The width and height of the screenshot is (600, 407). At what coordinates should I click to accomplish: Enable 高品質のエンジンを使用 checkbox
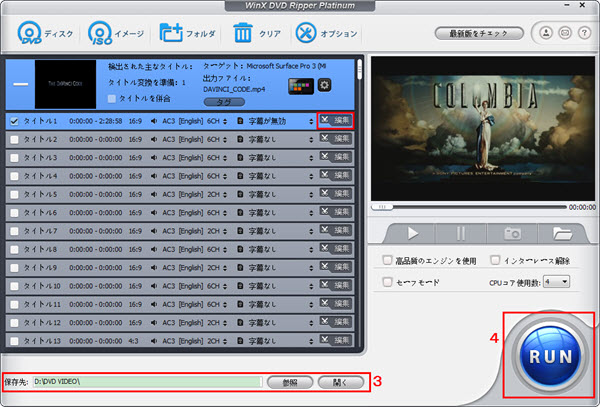388,260
